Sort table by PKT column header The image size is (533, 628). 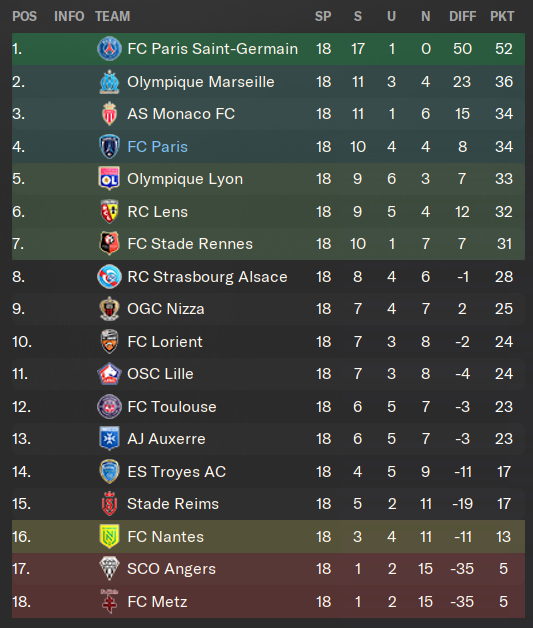pos(502,16)
